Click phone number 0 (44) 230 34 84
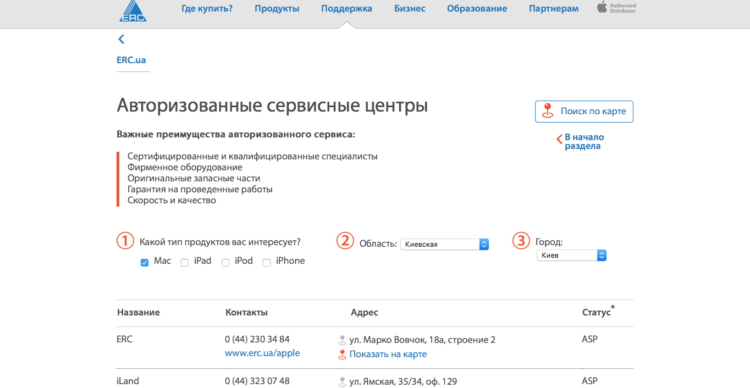This screenshot has height=388, width=750. (x=257, y=340)
